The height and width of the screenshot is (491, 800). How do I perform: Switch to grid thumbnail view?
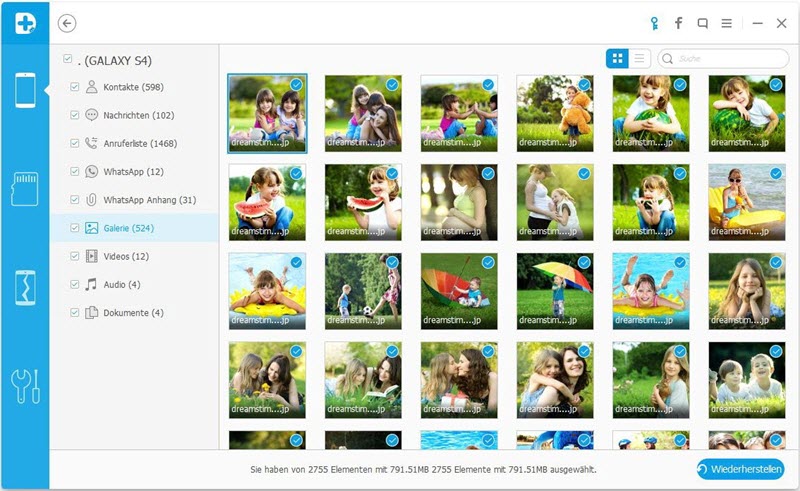[617, 59]
